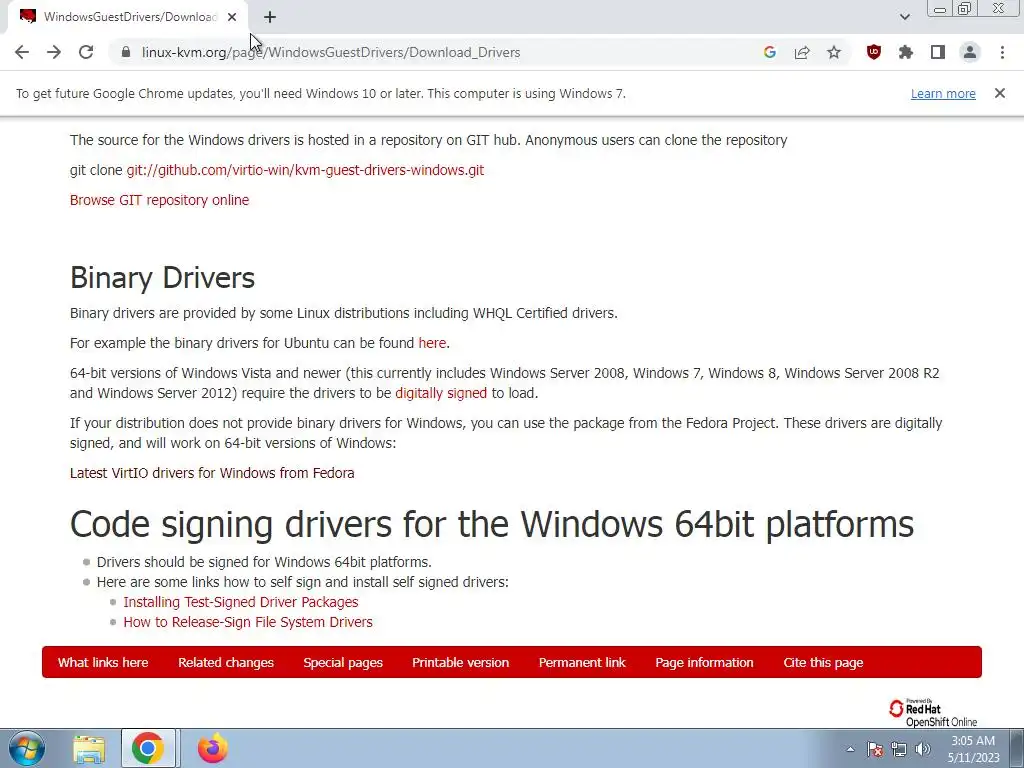This screenshot has height=768, width=1024.
Task: Open Permanent link
Action: (582, 662)
